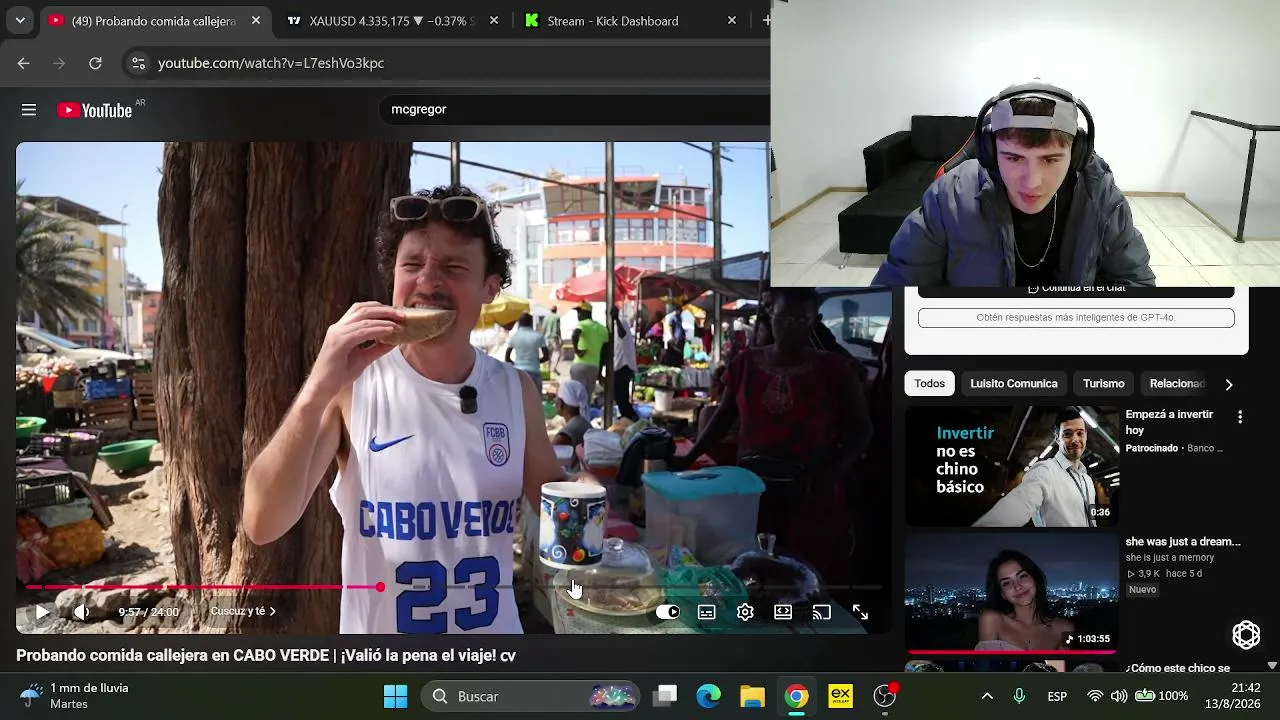Open the 'she was just a dream' thumbnail
The image size is (1280, 720).
[1012, 592]
